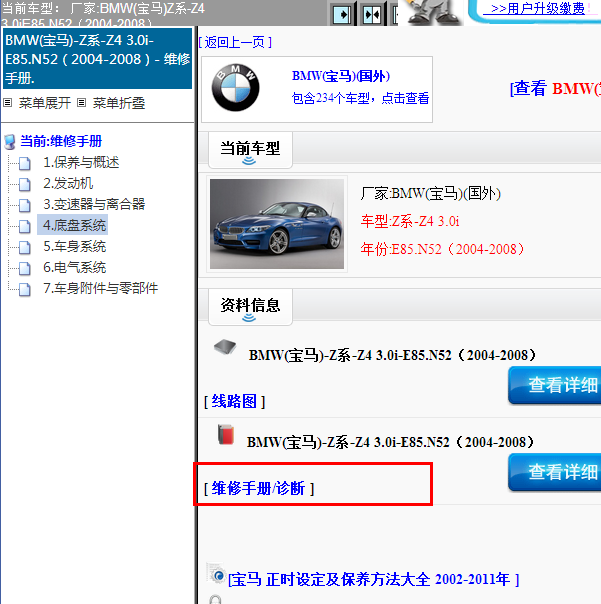The height and width of the screenshot is (604, 601).
Task: Click the page icon beside 4.底盘系统
Action: pos(25,226)
